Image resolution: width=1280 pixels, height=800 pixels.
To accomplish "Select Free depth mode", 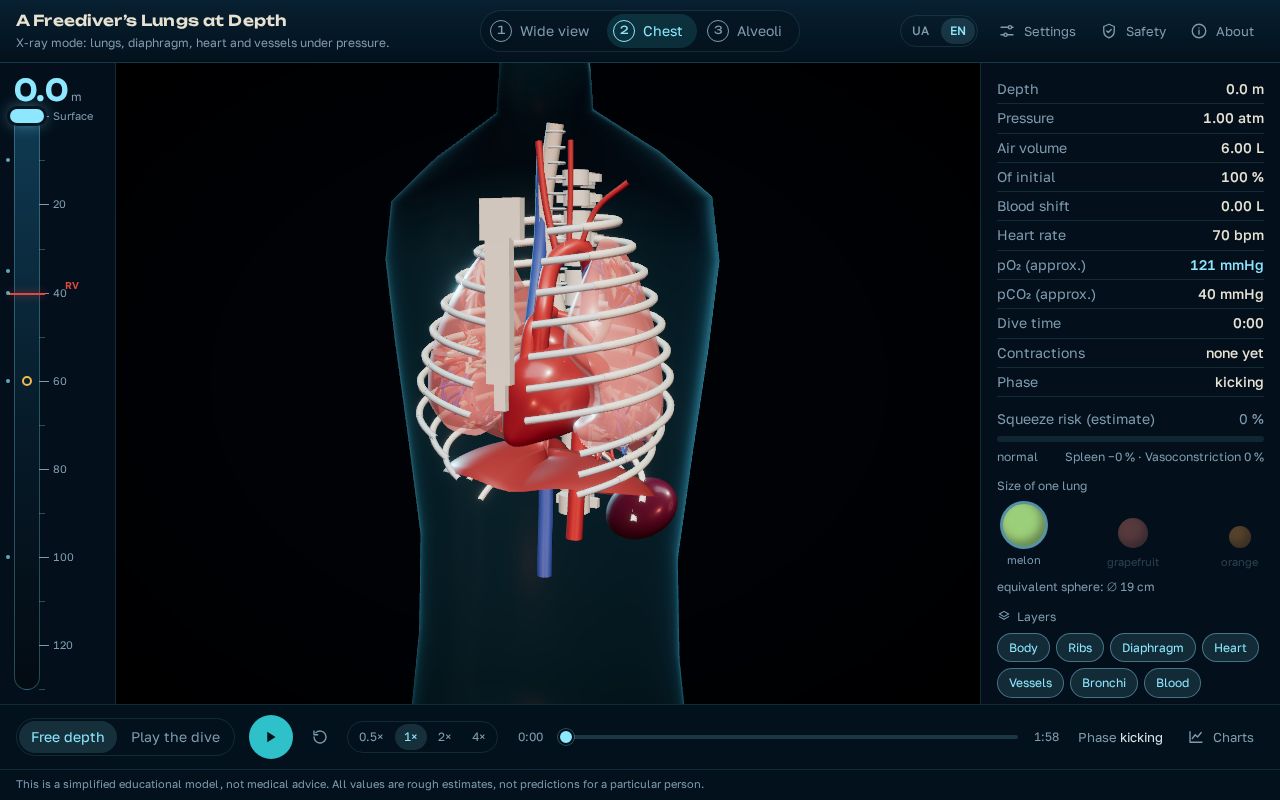I will pyautogui.click(x=68, y=737).
